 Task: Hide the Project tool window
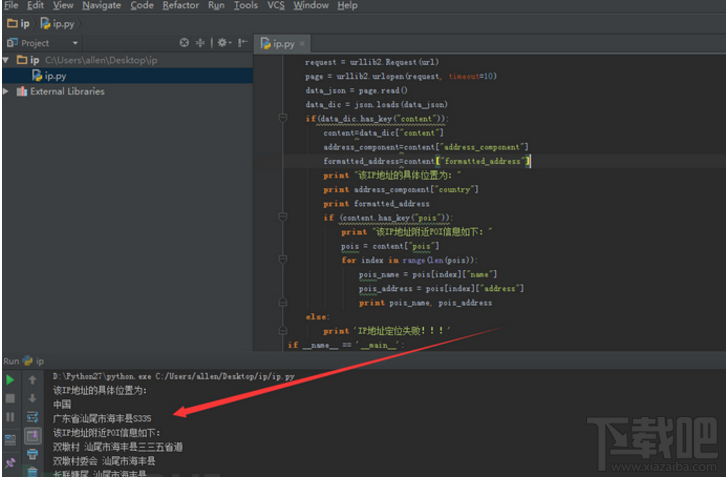pos(243,43)
